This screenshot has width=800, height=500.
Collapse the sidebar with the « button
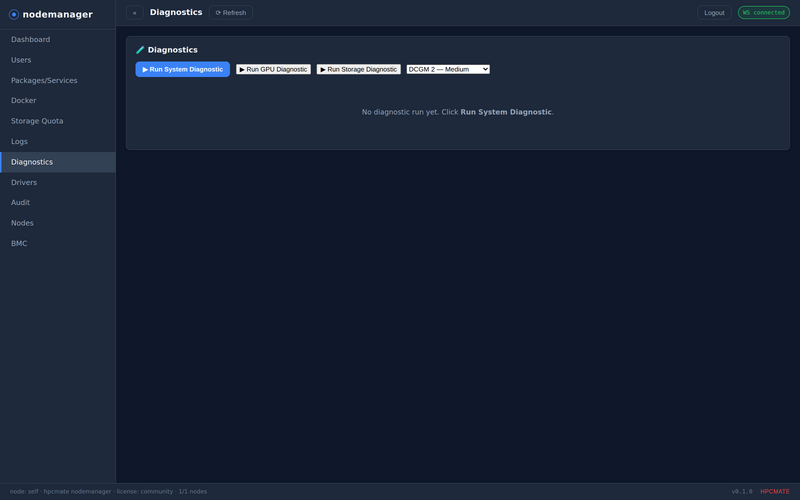(135, 13)
